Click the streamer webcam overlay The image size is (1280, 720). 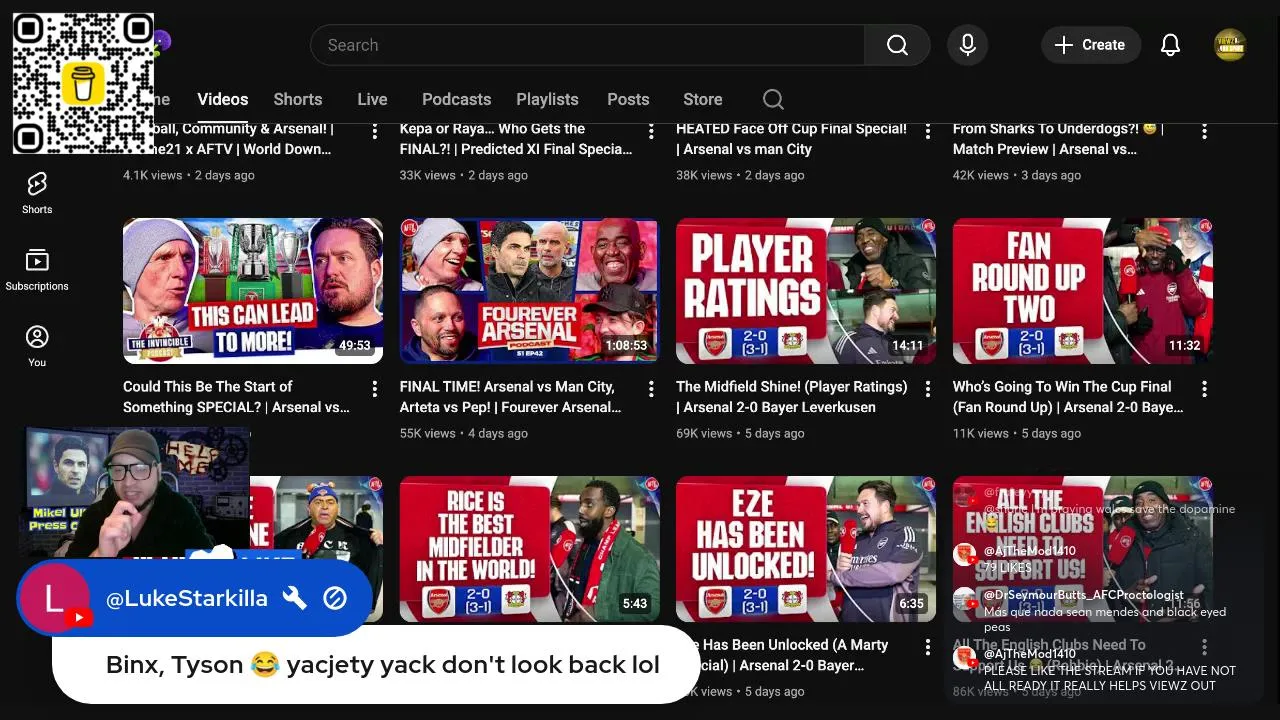click(x=135, y=492)
